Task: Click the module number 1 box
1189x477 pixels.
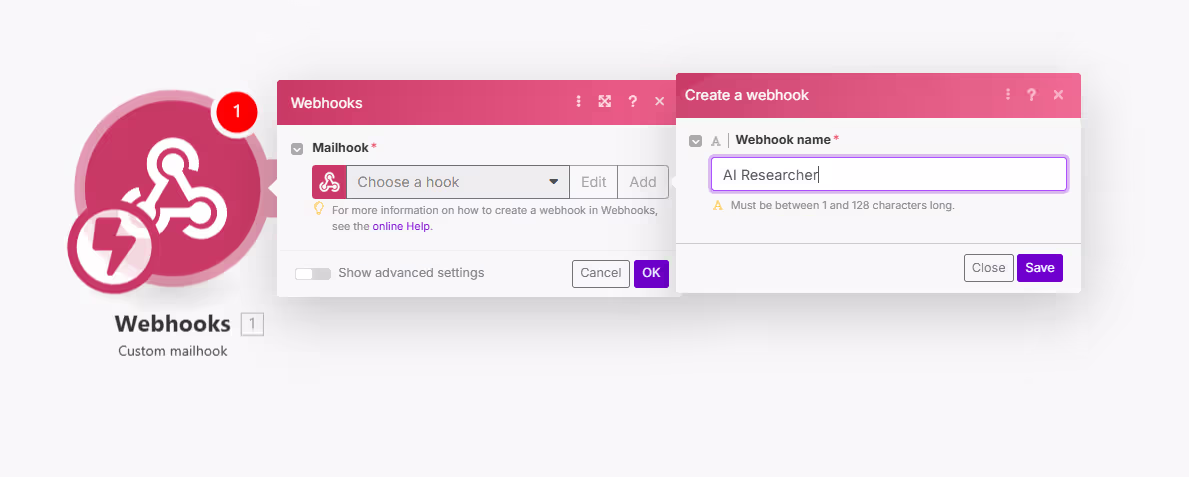Action: (253, 325)
